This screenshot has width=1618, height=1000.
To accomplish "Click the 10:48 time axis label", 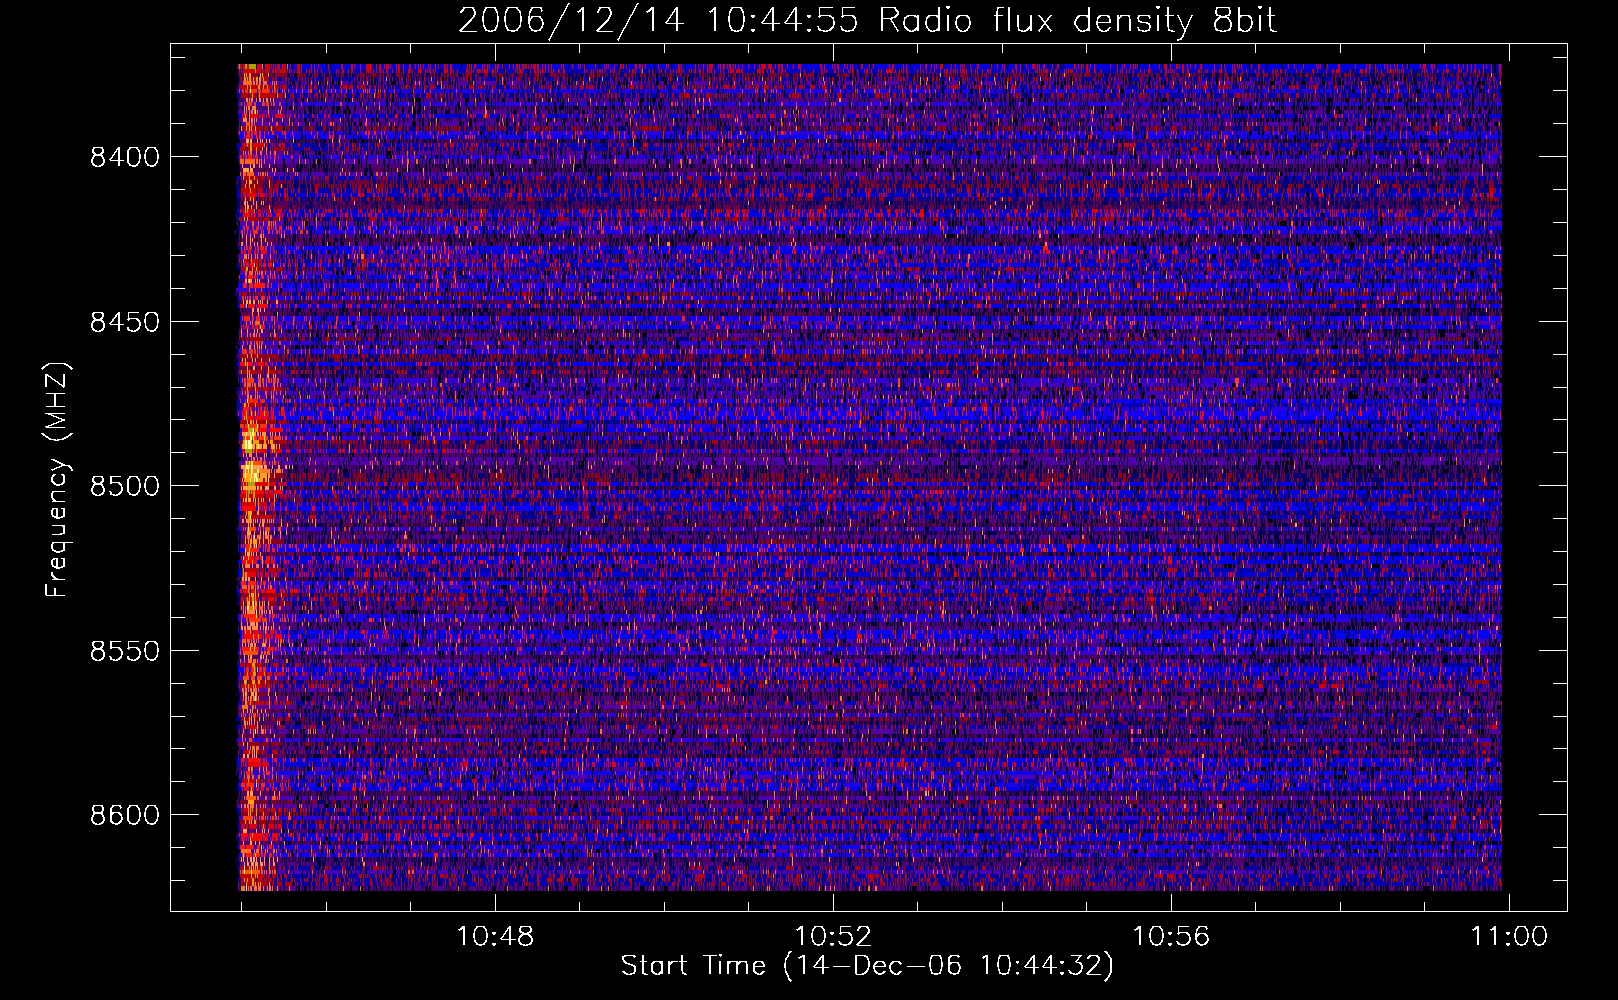I will click(x=495, y=937).
